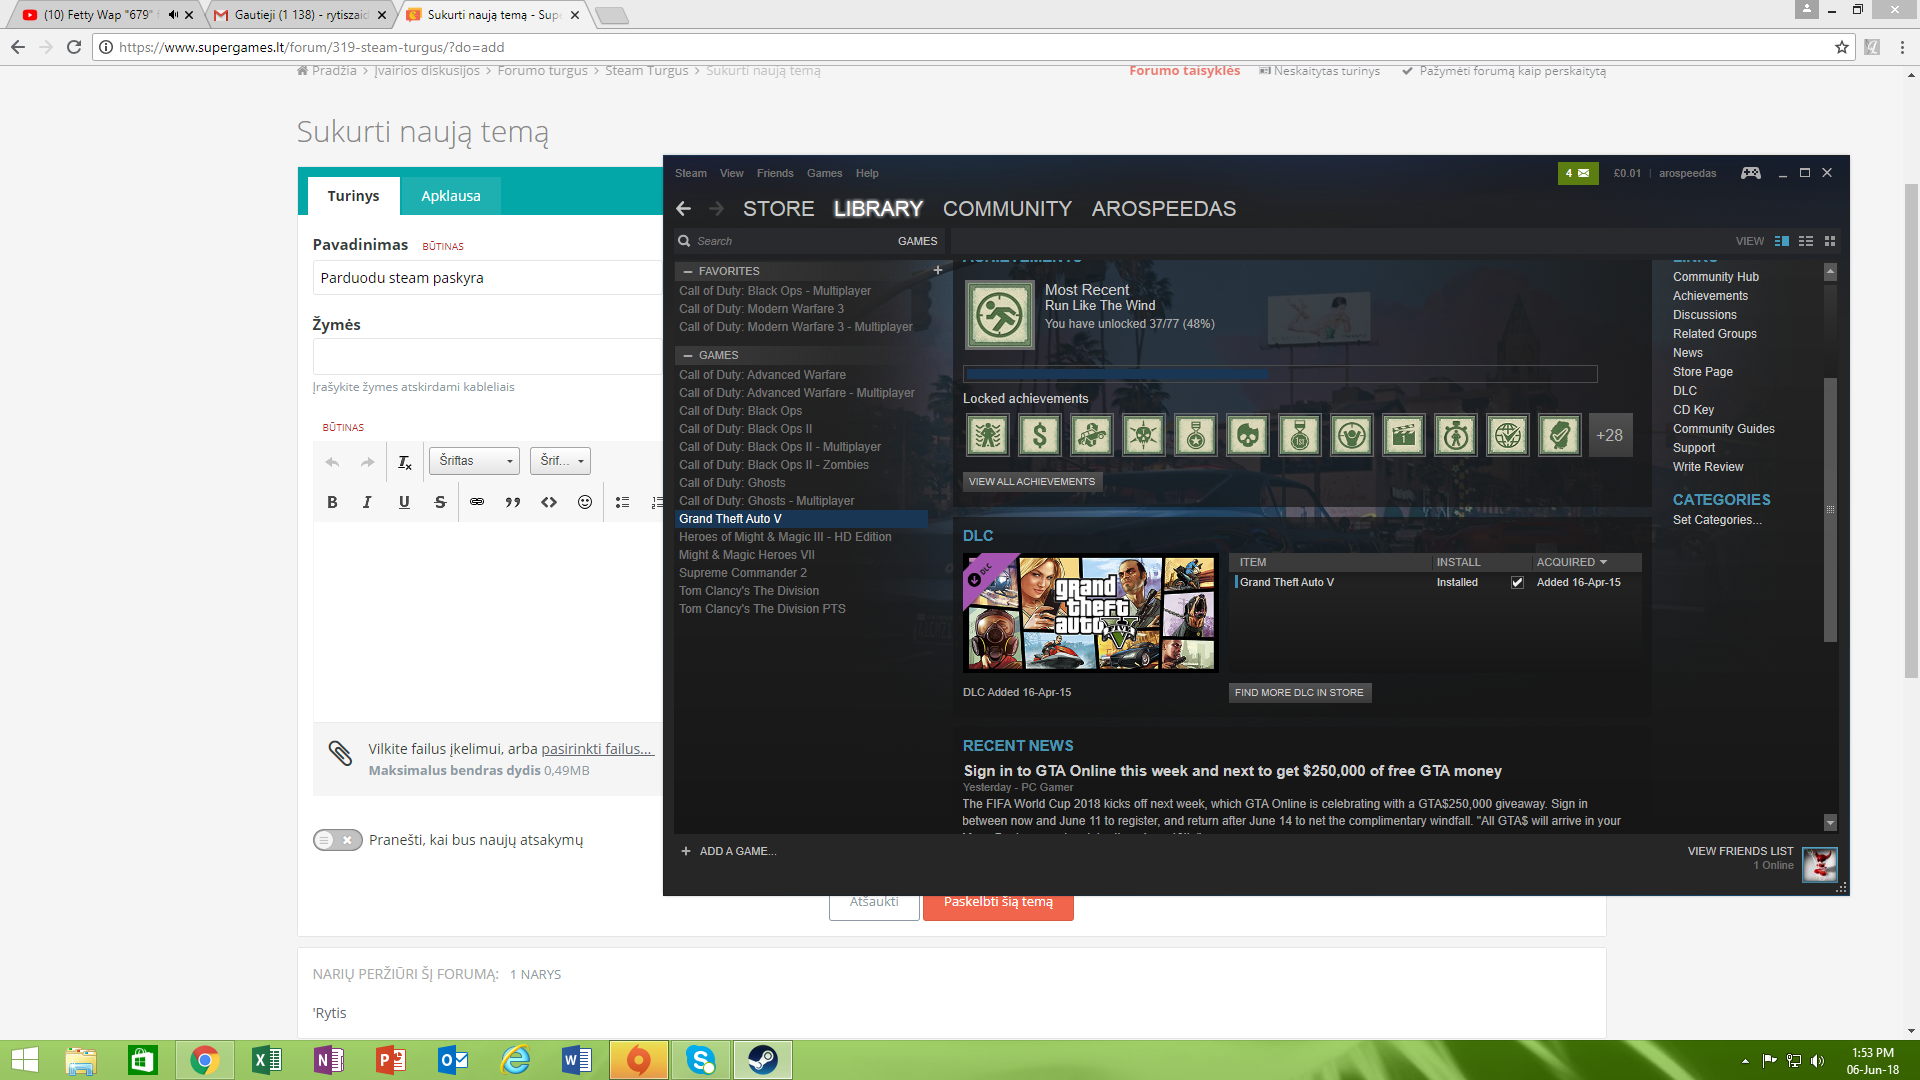Toggle Grand Theft Auto V DLC install checkbox
Viewport: 1920px width, 1080px height.
coord(1517,582)
